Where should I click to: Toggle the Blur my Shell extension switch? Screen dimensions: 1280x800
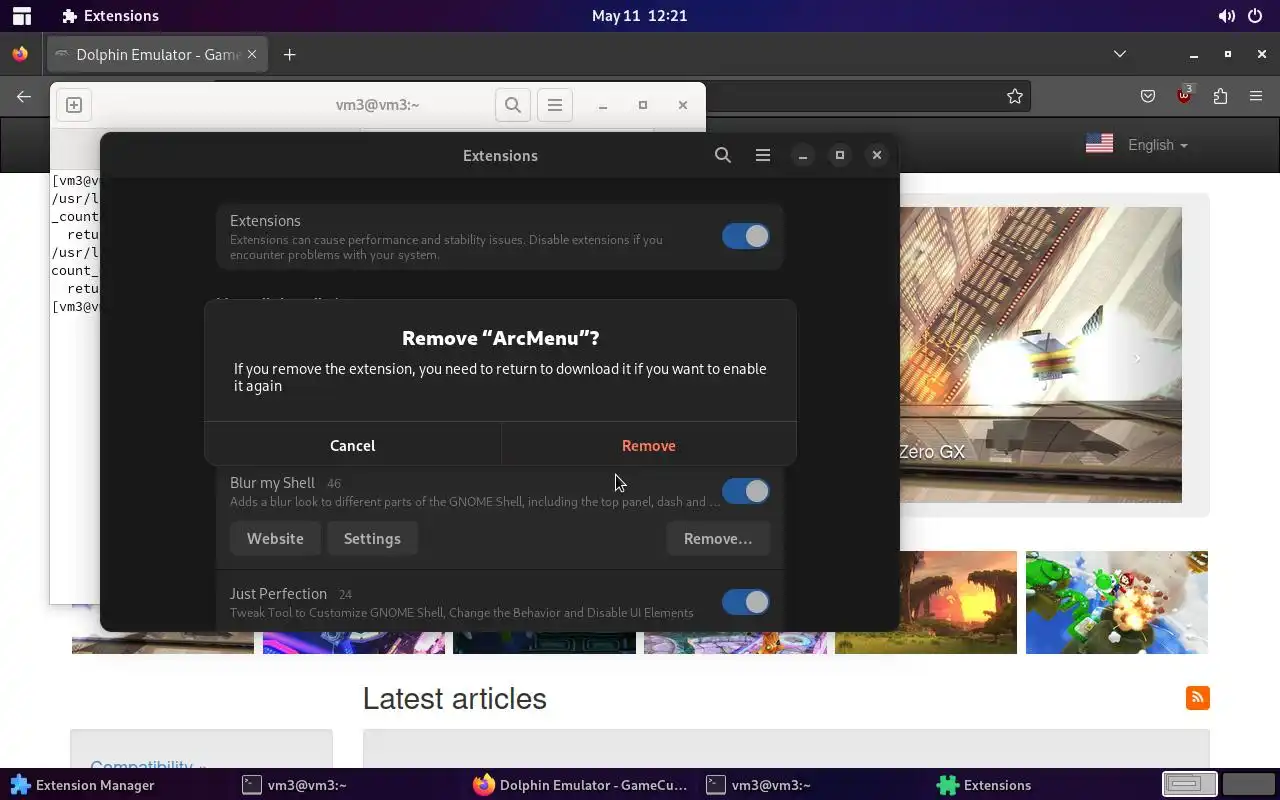(746, 491)
